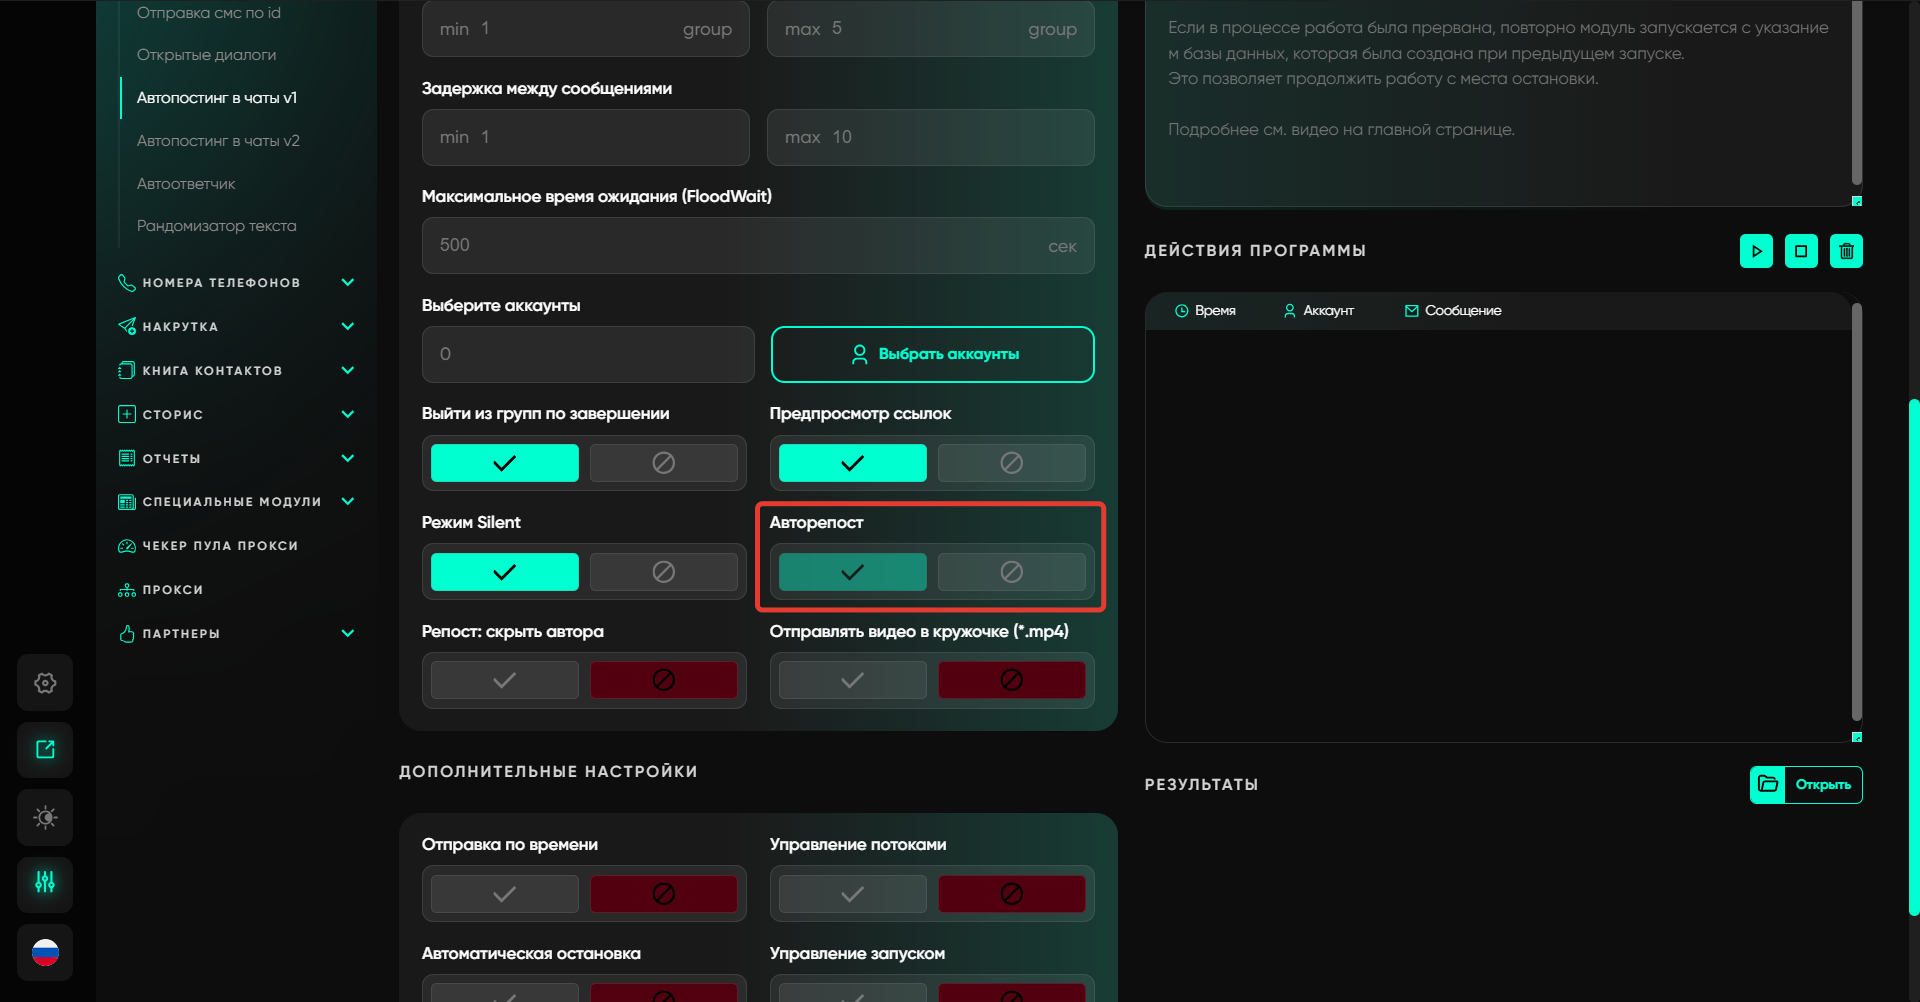Click the FloodWait max wait time field

(740, 246)
